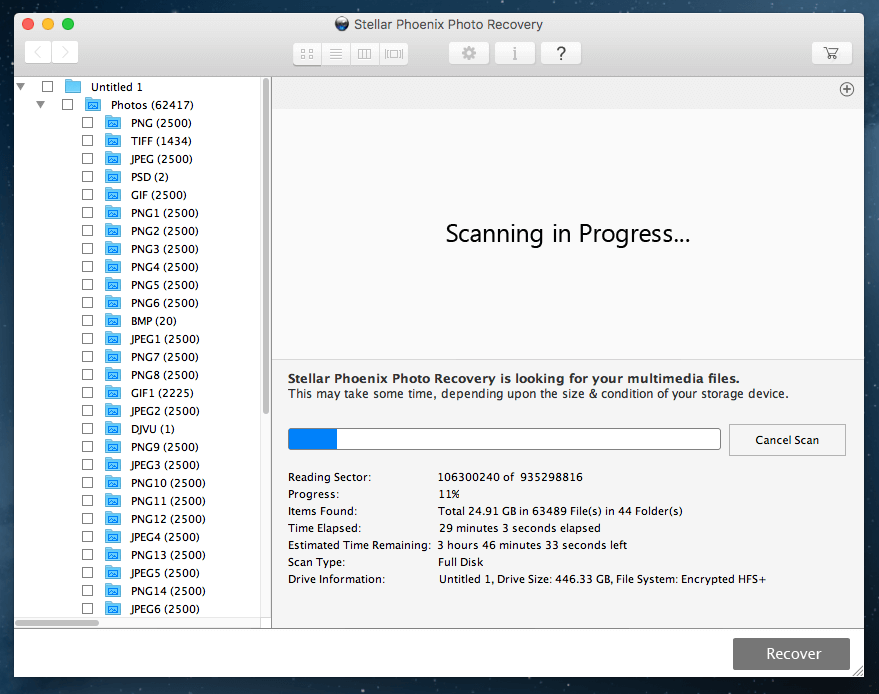This screenshot has width=879, height=694.
Task: Check the BMP (20) checkbox
Action: tap(87, 321)
